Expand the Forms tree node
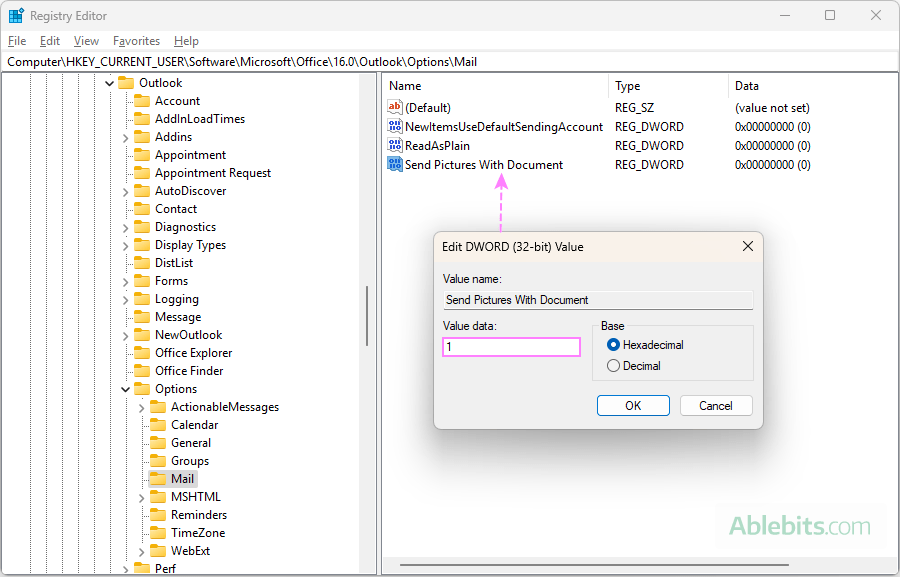Image resolution: width=900 pixels, height=577 pixels. pyautogui.click(x=125, y=282)
